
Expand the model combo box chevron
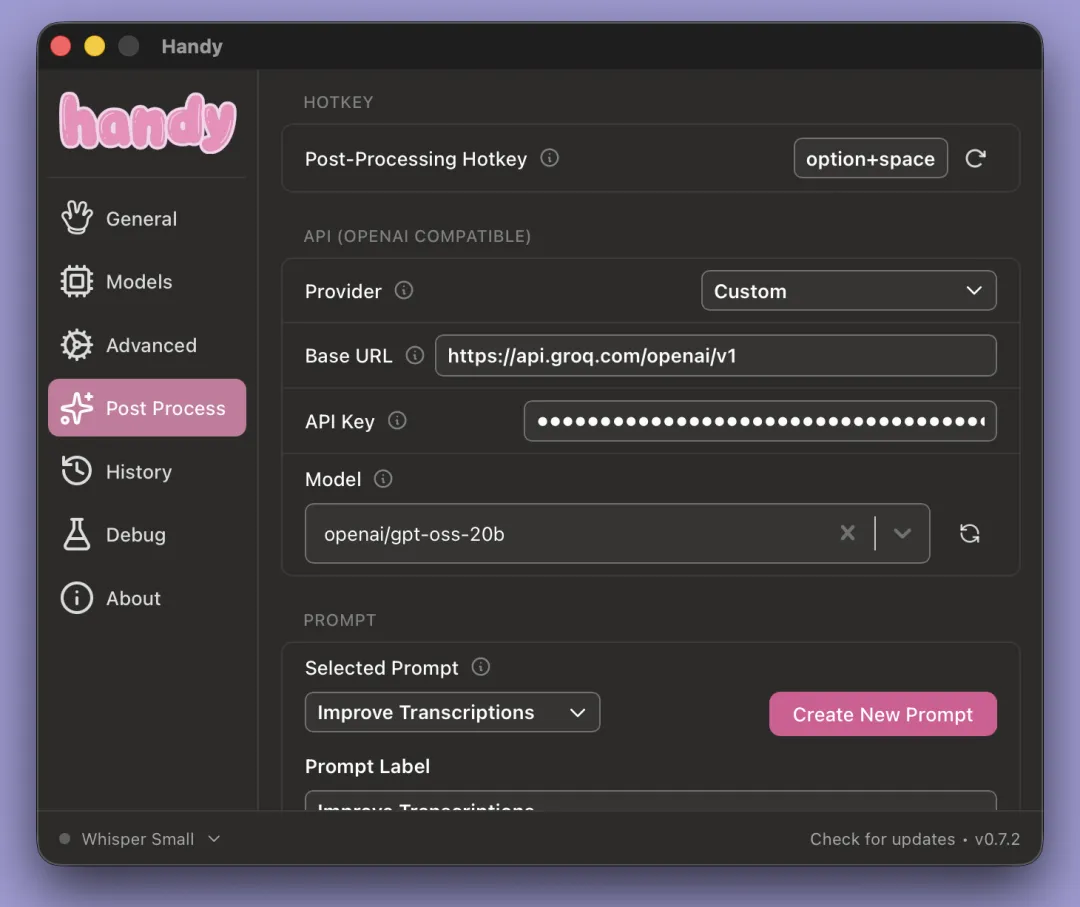click(902, 533)
